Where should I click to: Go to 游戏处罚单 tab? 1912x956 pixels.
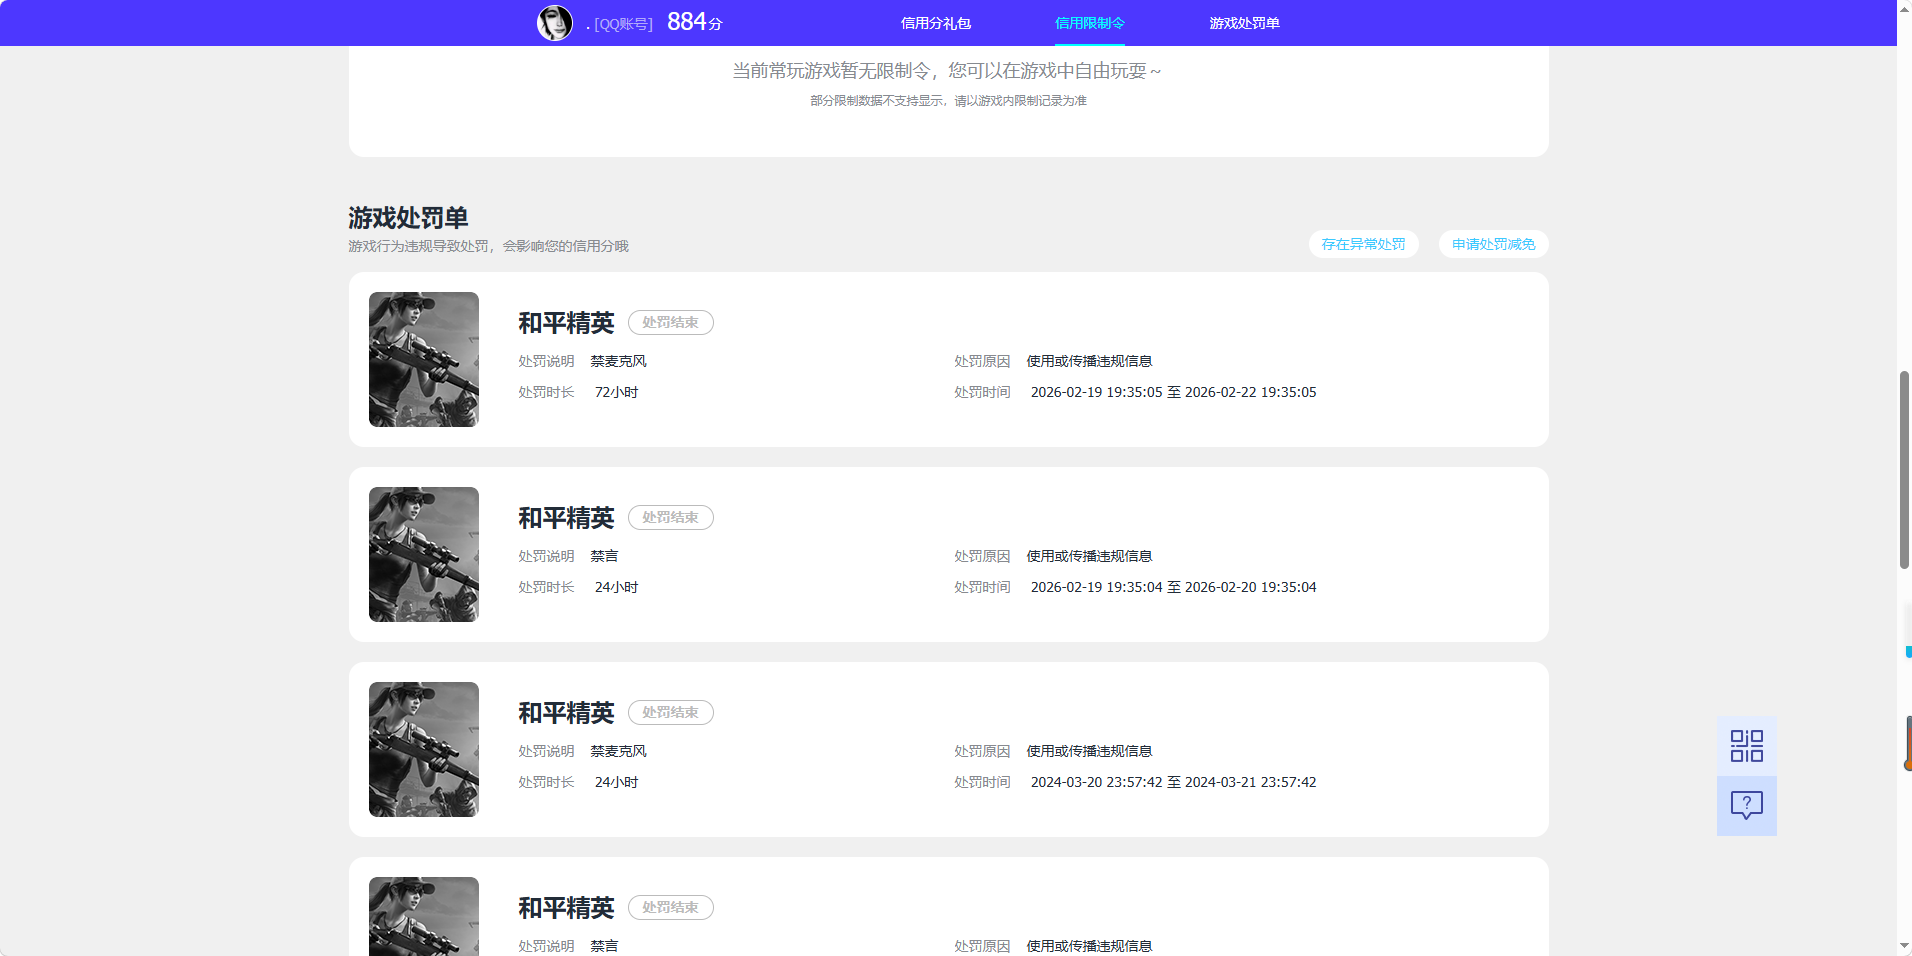1244,23
